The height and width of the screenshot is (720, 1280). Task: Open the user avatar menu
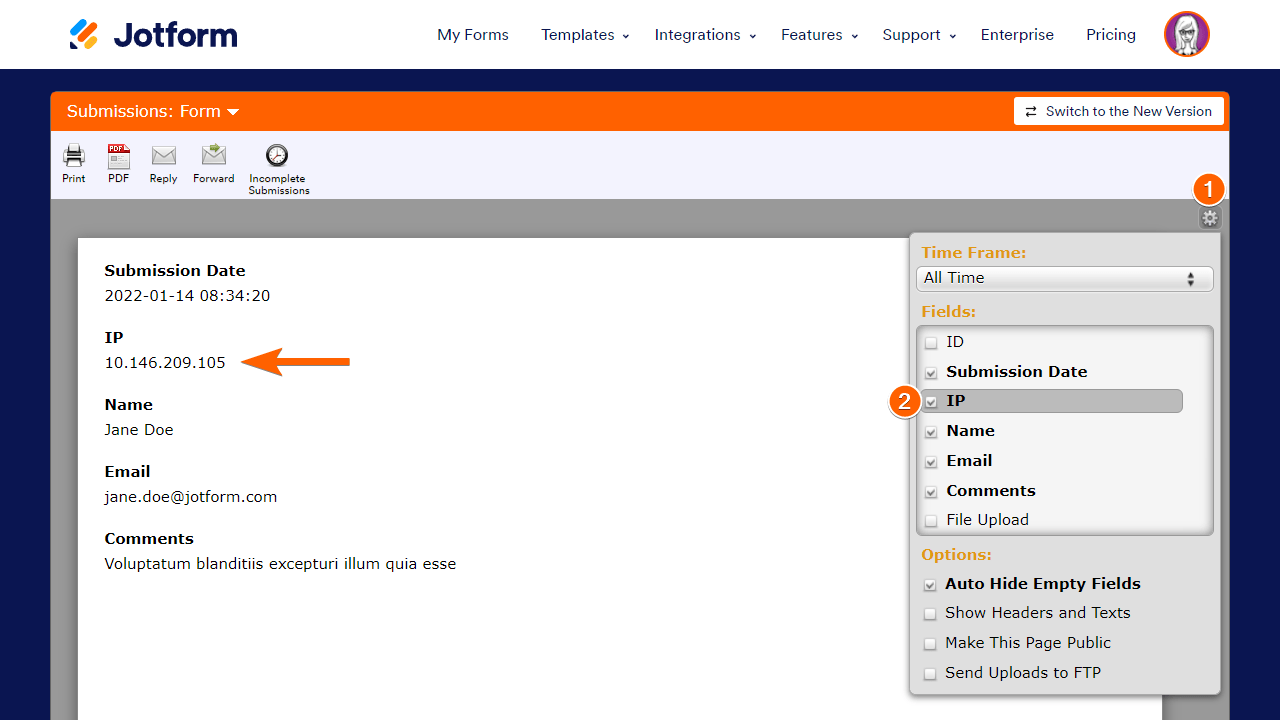pyautogui.click(x=1187, y=35)
